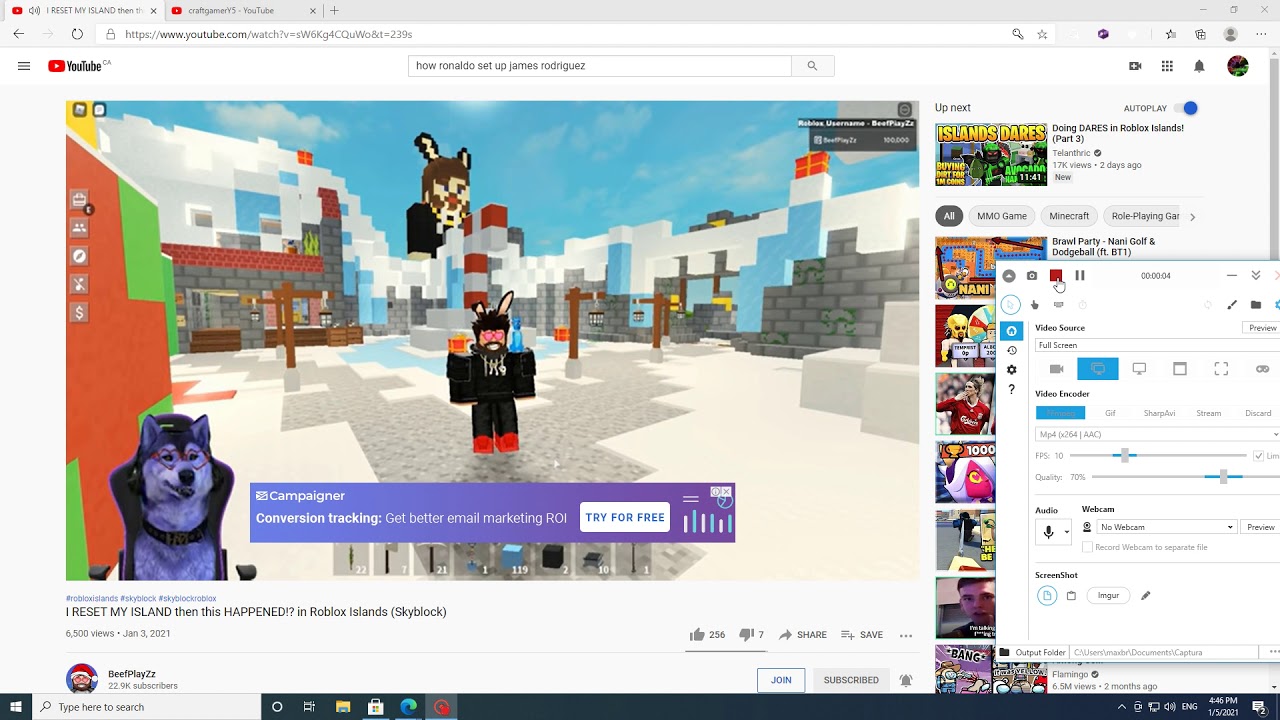Screen dimensions: 1280x720
Task: Choose the SharpAvi video encoder
Action: point(1159,413)
